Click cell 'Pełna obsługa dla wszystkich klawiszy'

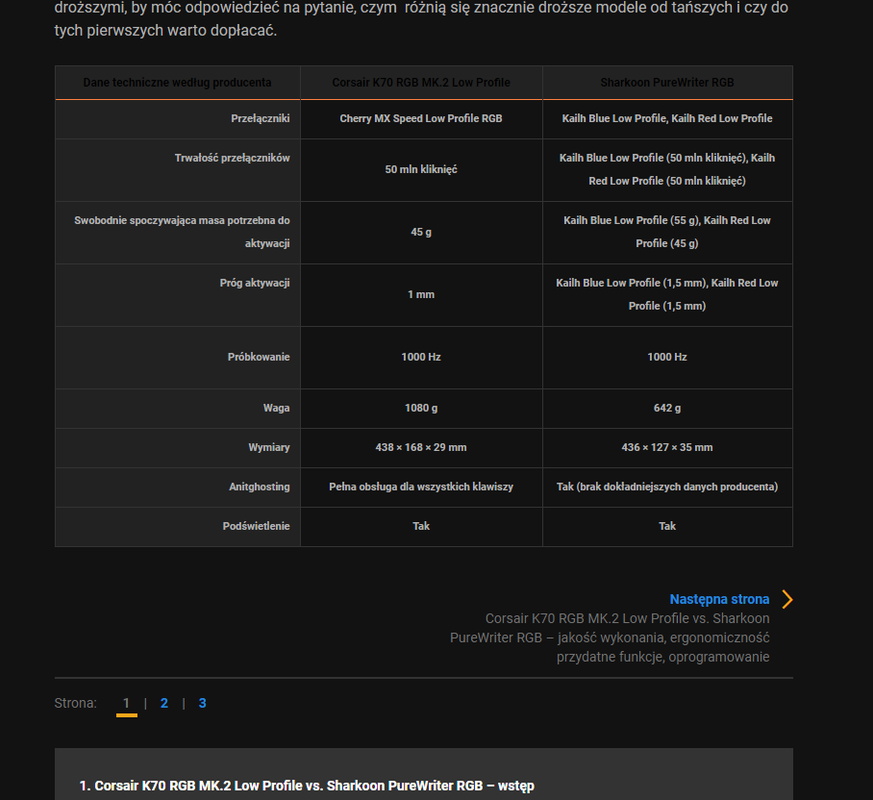421,487
